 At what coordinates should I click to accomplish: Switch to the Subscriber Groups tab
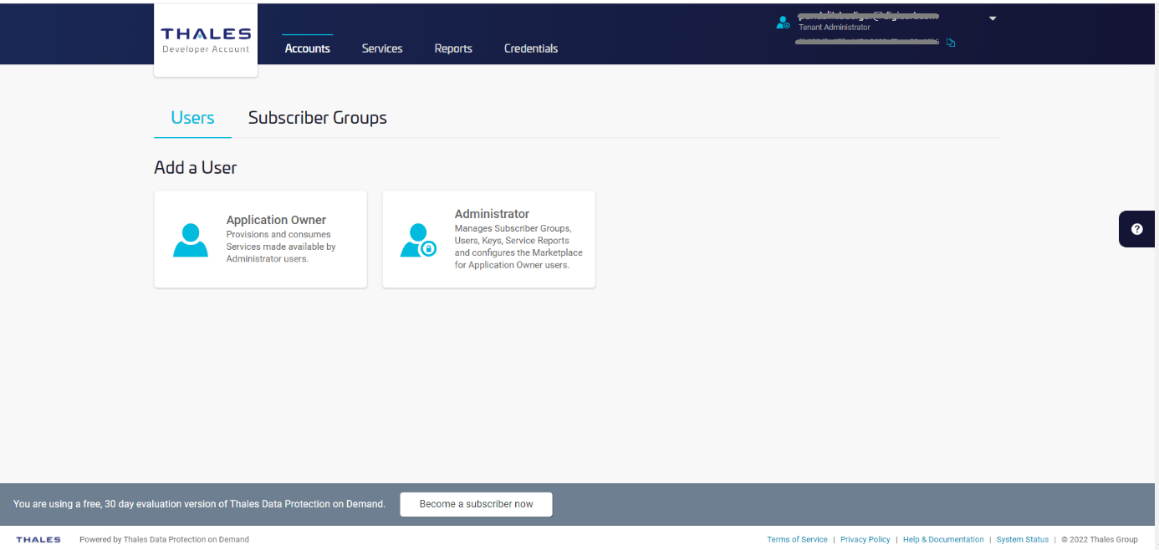pos(317,118)
